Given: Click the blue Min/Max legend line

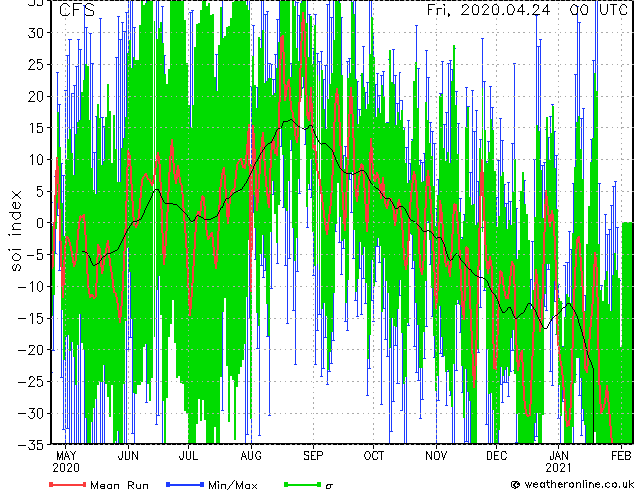Looking at the screenshot, I should 185,484.
